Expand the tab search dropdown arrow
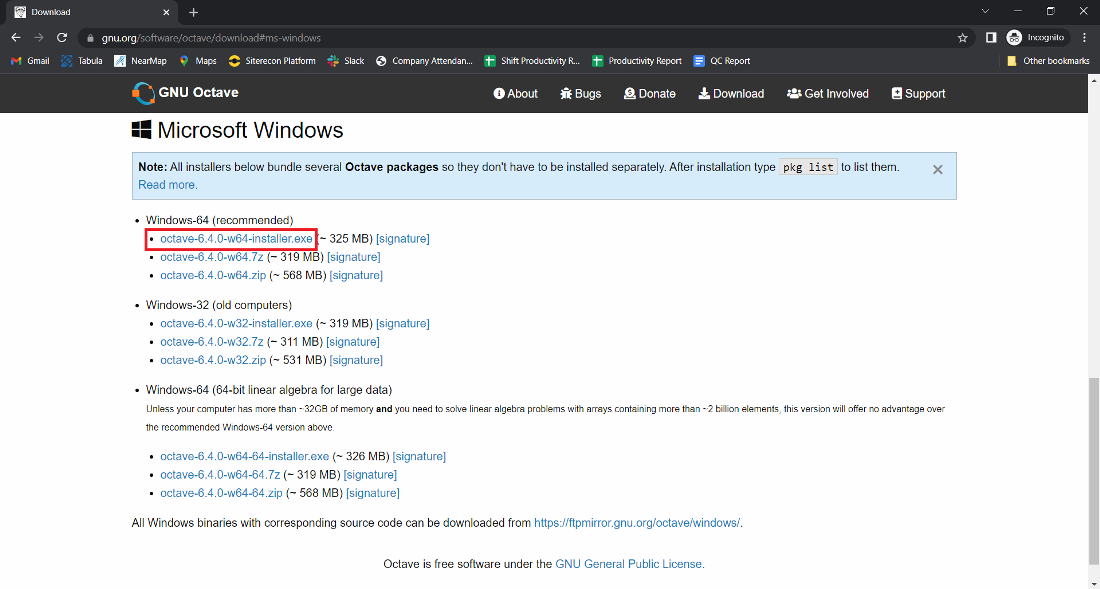Screen dimensions: 1100x589 point(985,11)
